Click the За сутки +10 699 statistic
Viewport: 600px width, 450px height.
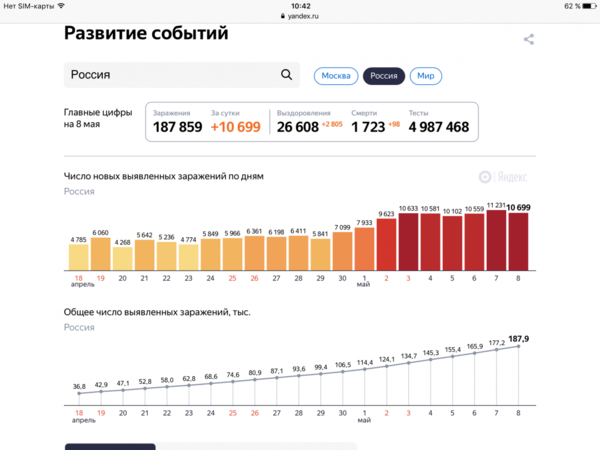click(235, 121)
